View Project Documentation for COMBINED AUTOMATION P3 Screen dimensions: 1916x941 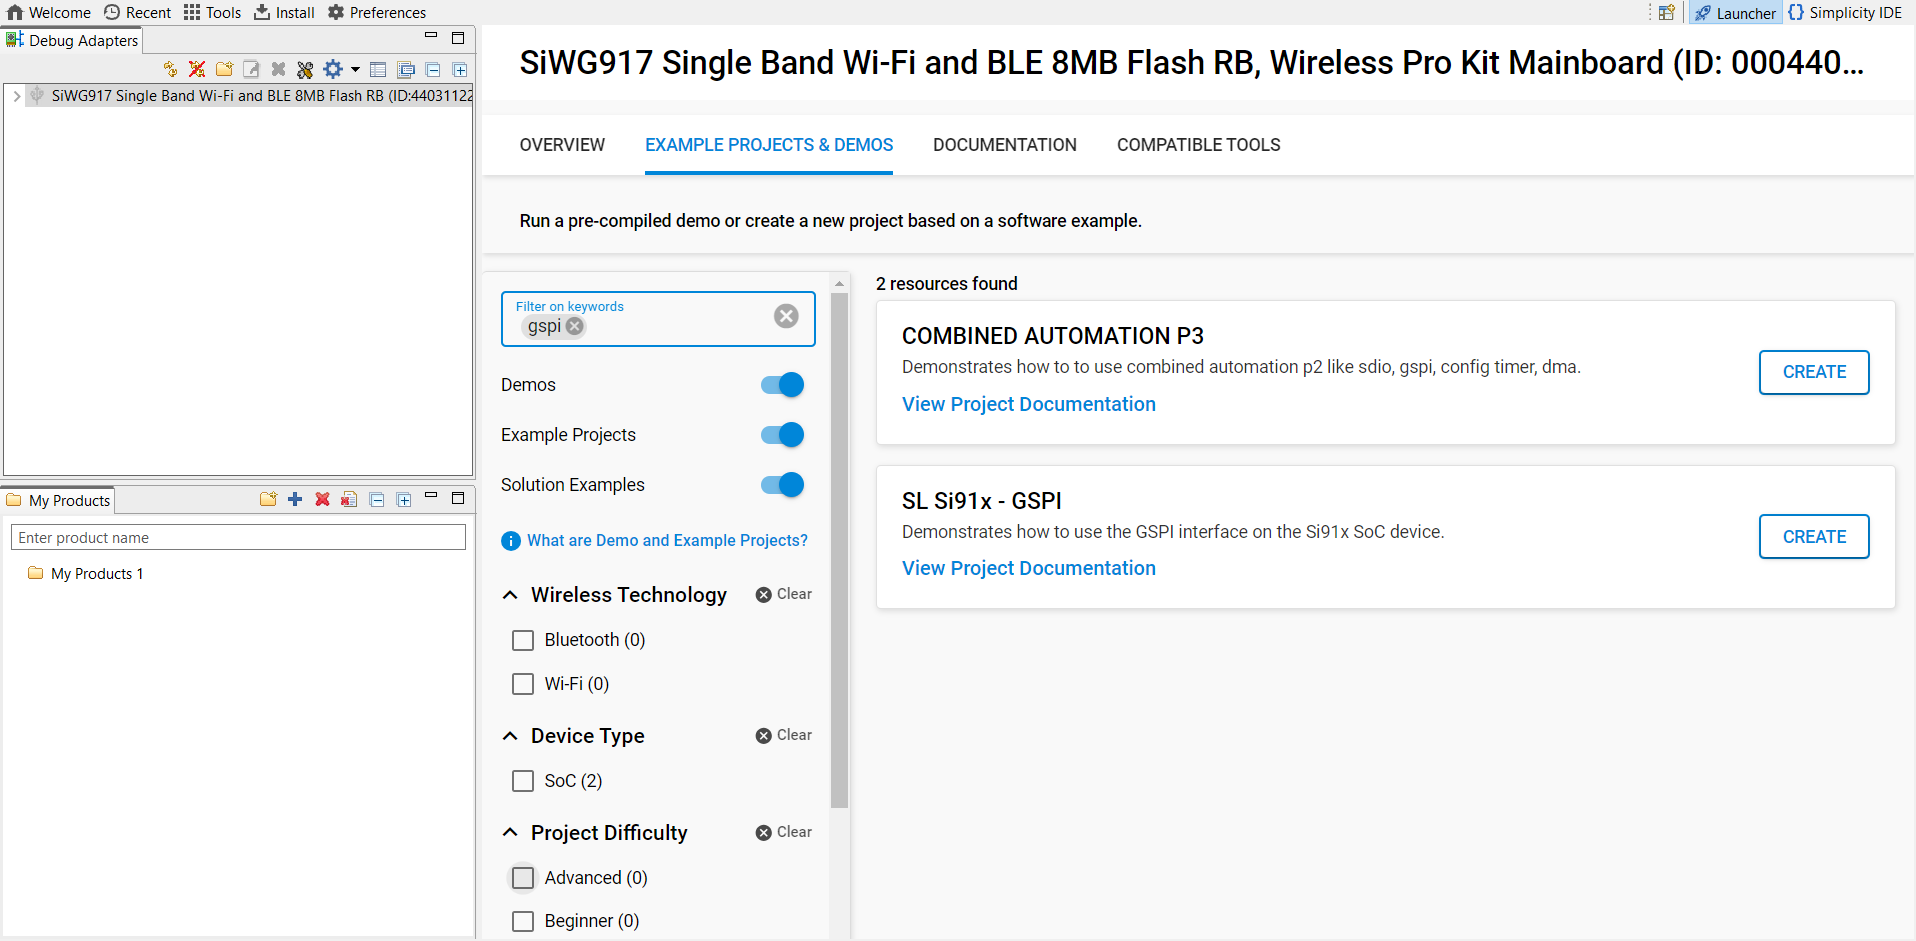[1028, 404]
